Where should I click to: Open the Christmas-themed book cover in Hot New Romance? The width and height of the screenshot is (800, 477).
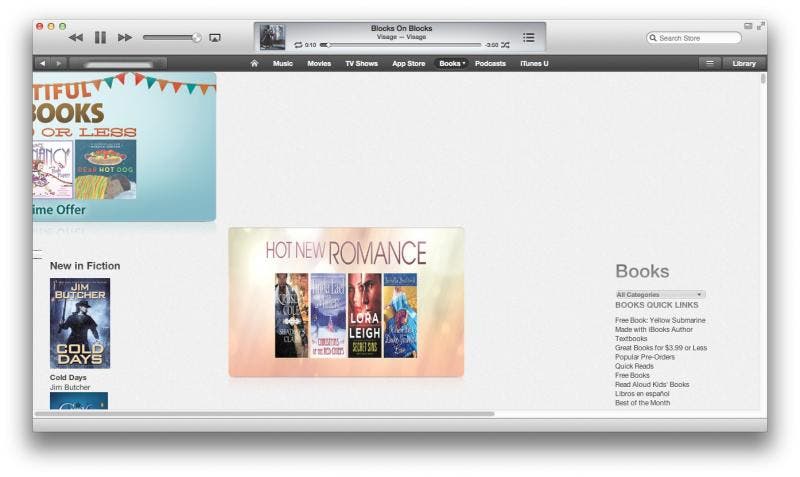(328, 315)
